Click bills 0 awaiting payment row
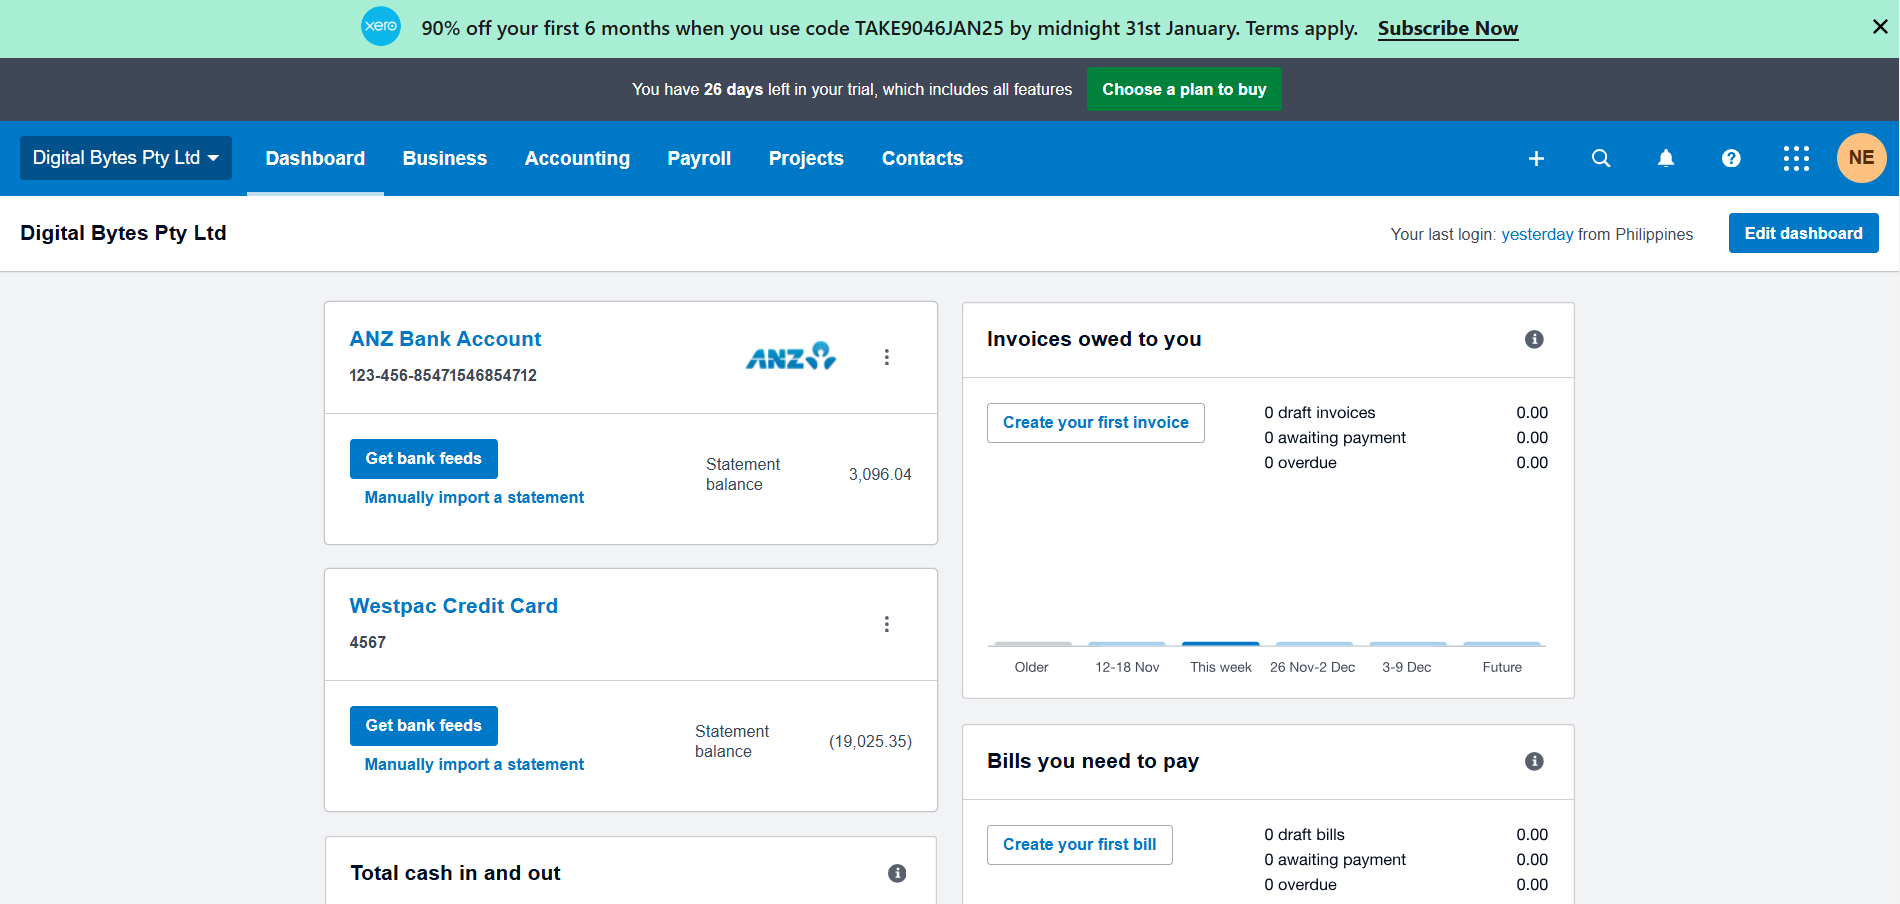 (x=1406, y=859)
